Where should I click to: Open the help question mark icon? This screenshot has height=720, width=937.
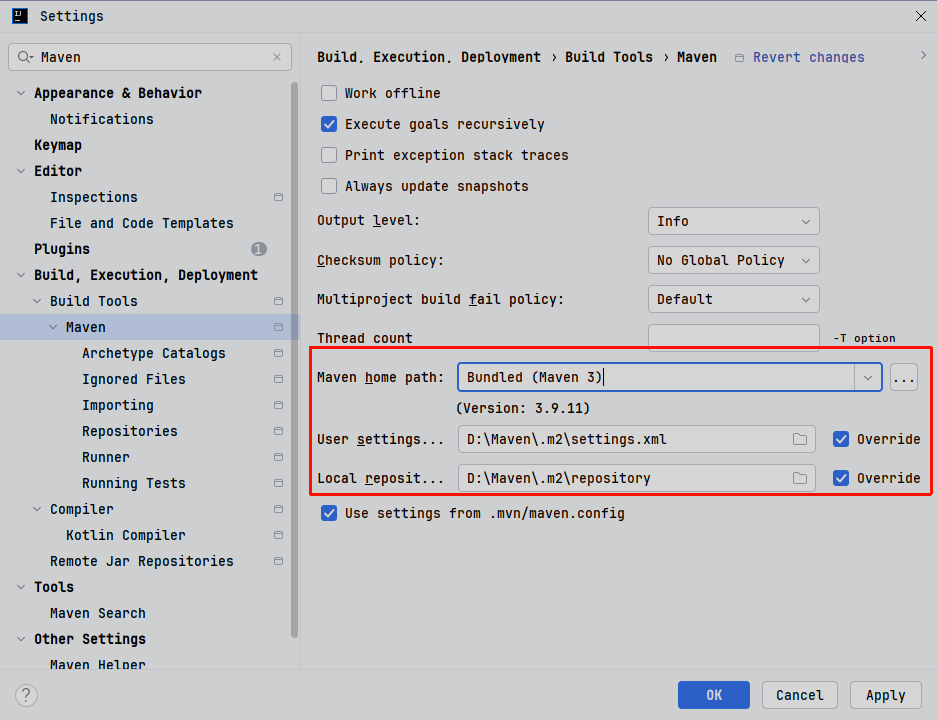(26, 695)
